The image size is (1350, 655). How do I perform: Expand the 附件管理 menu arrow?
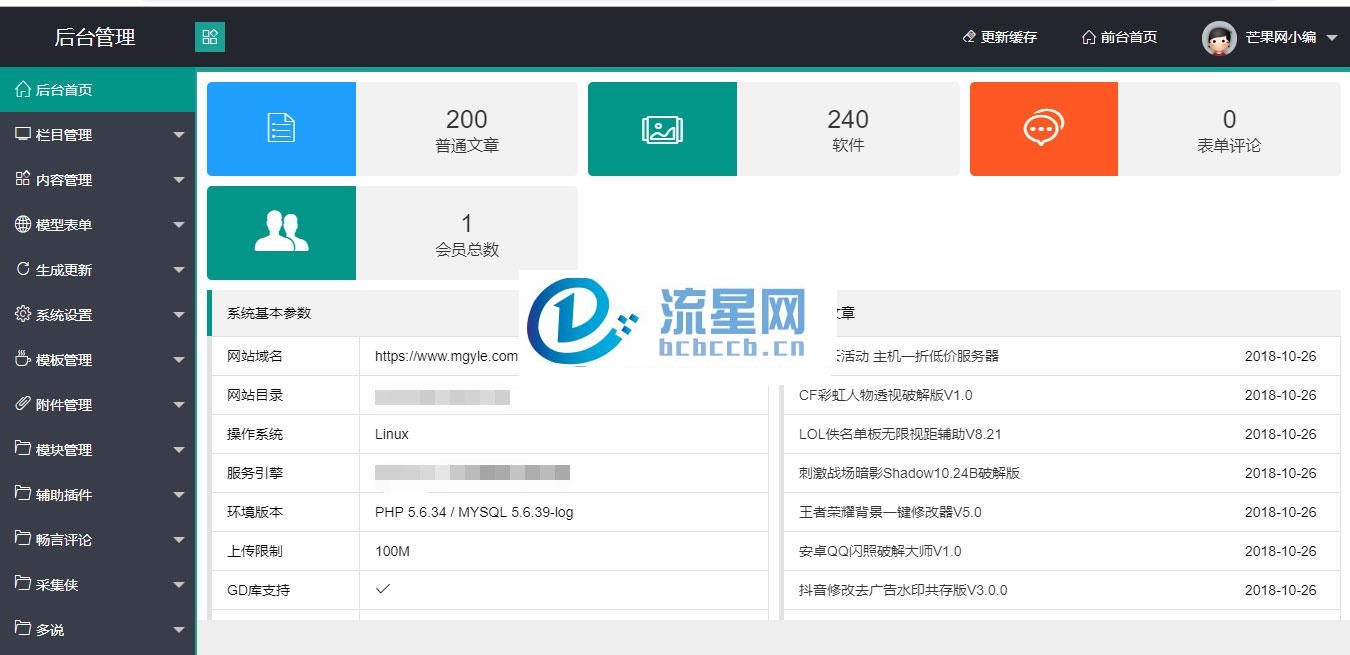[179, 405]
